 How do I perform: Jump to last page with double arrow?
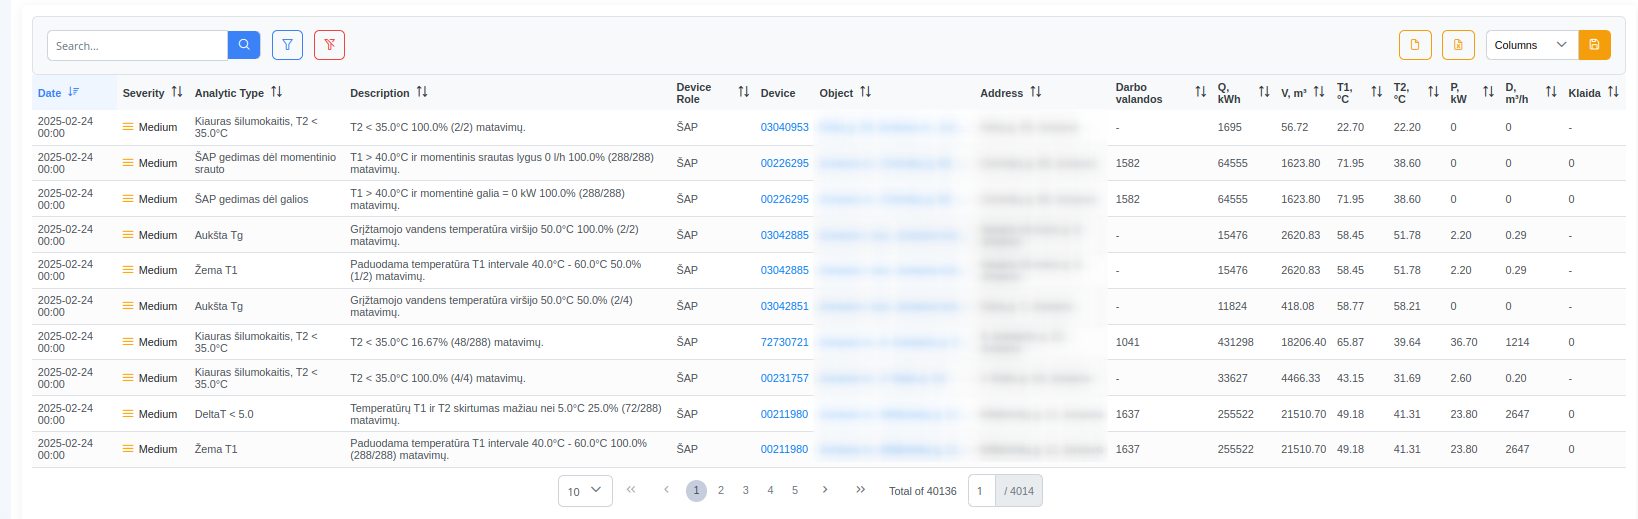coord(860,490)
